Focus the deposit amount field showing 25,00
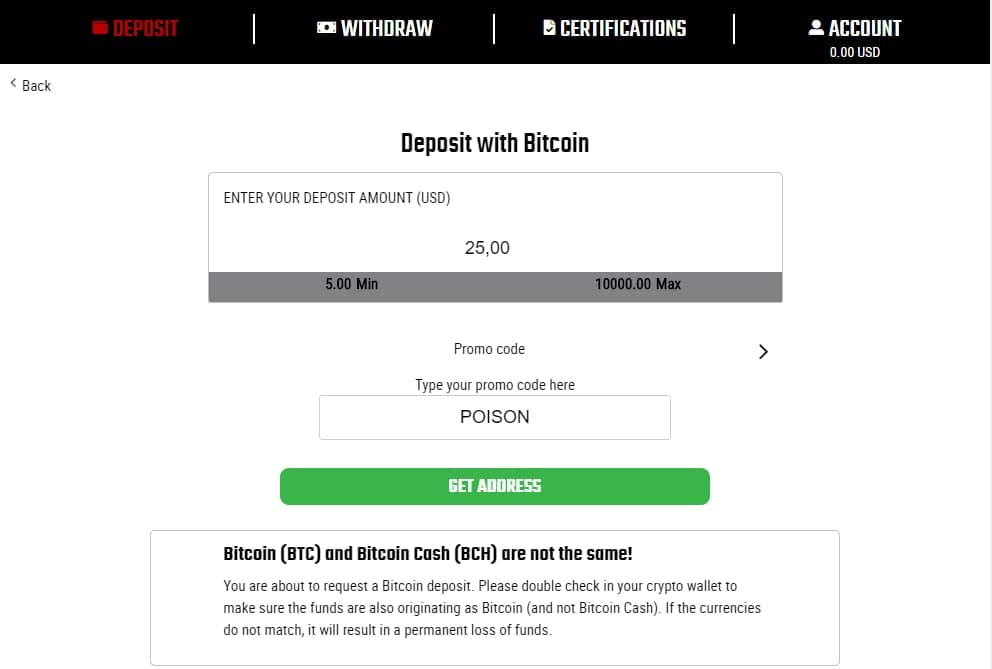This screenshot has width=992, height=669. coord(488,248)
